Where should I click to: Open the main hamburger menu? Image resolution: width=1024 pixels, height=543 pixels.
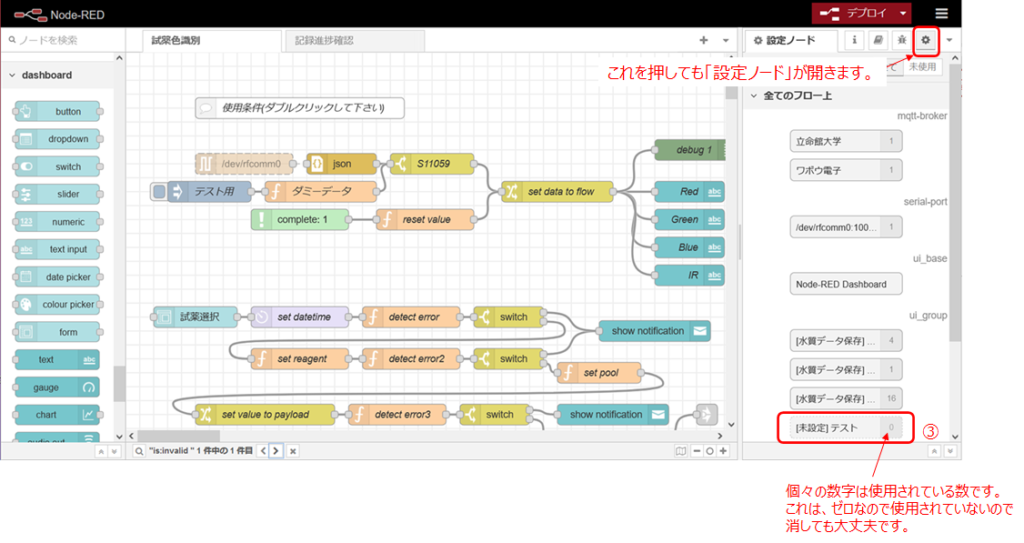click(941, 13)
